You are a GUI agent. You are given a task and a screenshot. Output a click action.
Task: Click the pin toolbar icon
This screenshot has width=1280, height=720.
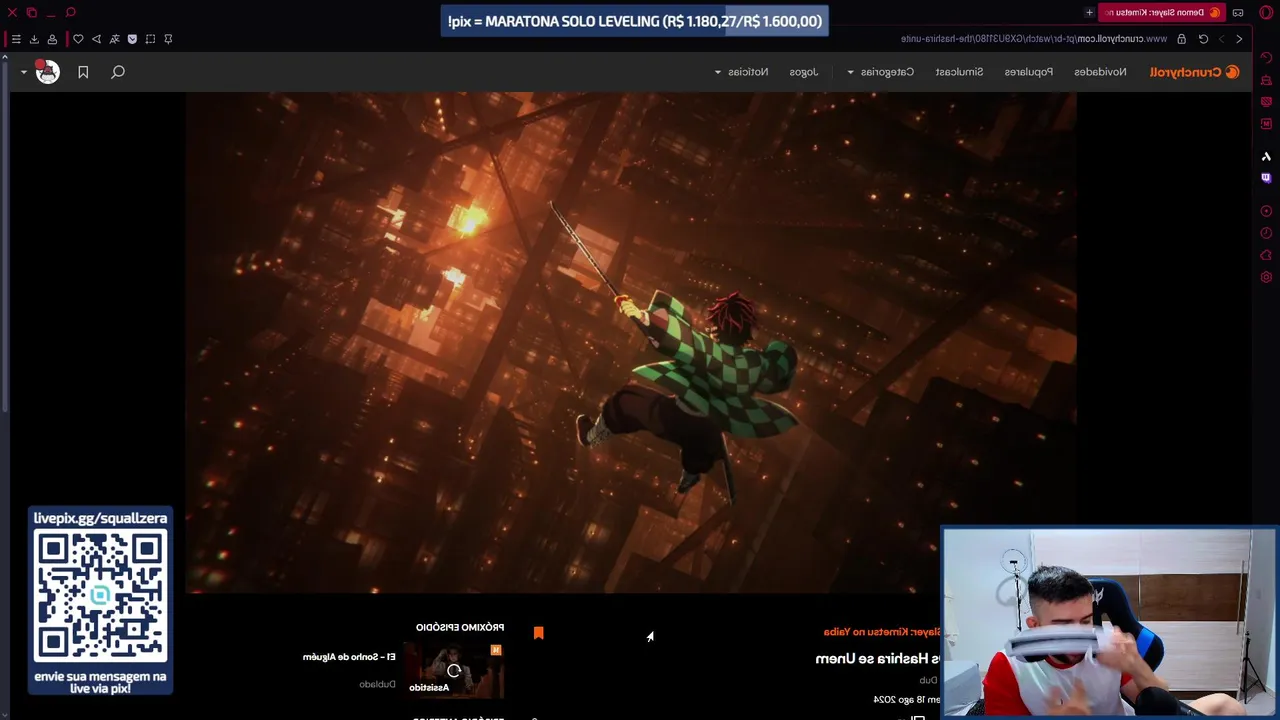(168, 39)
